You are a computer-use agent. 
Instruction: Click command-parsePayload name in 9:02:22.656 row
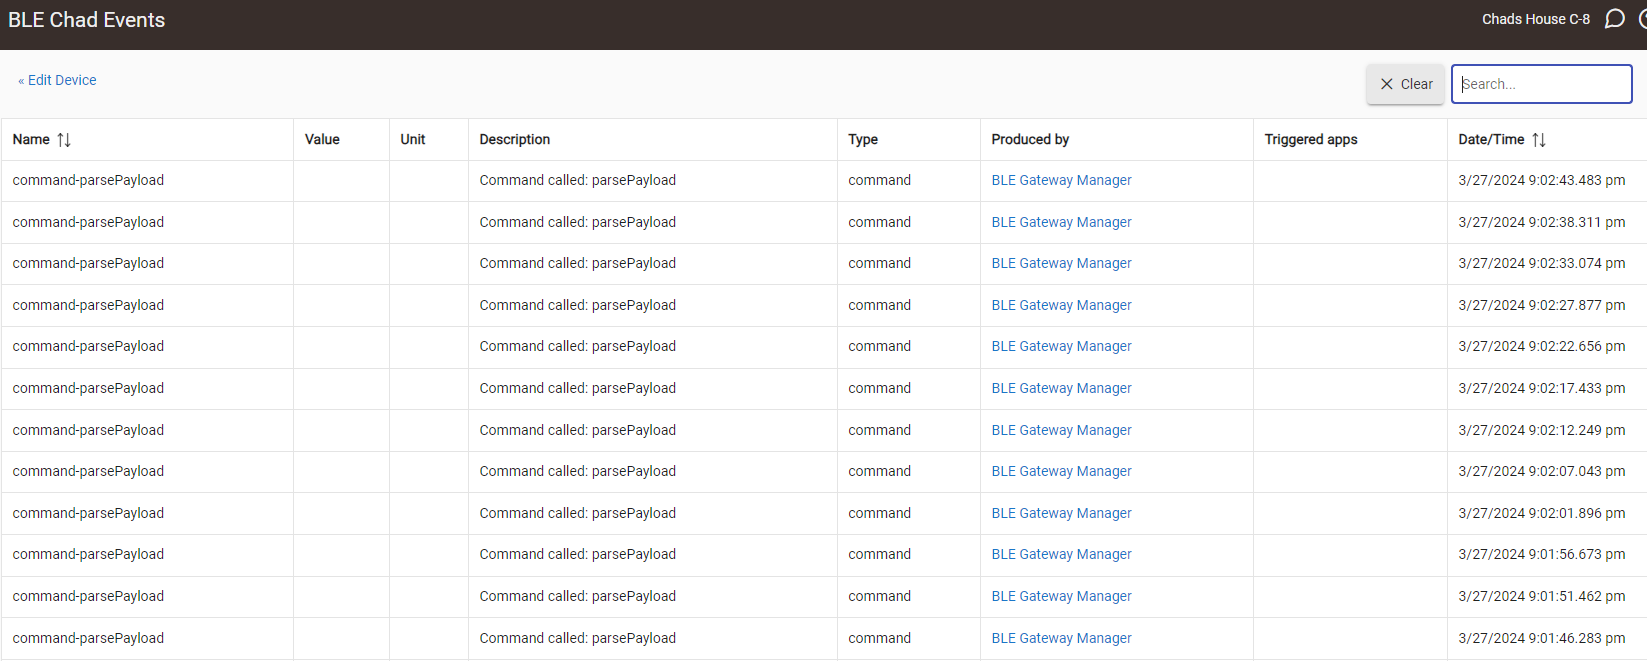(x=88, y=346)
